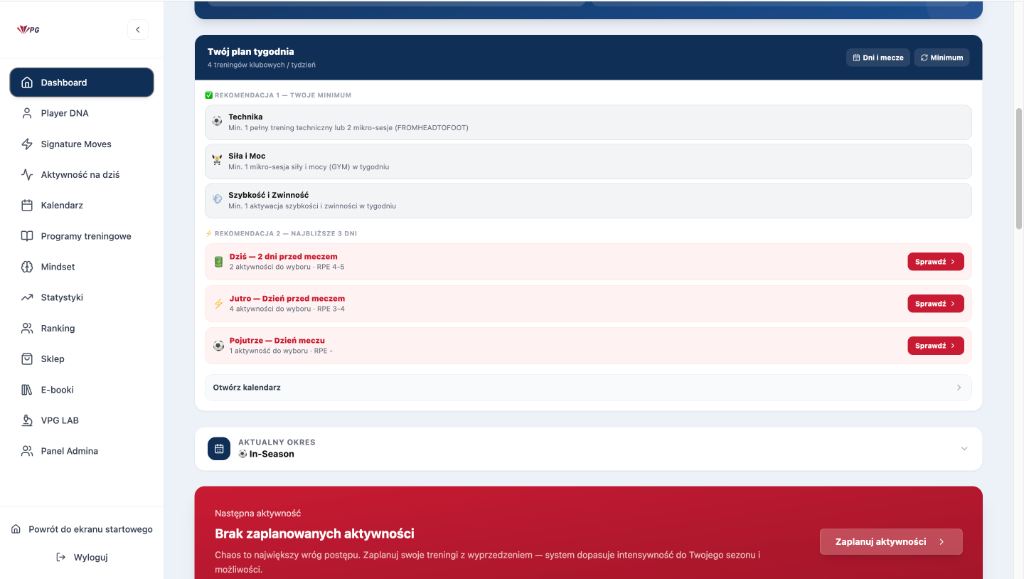Click the Zaplanuj aktywności button
Image resolution: width=1024 pixels, height=579 pixels.
tap(891, 542)
